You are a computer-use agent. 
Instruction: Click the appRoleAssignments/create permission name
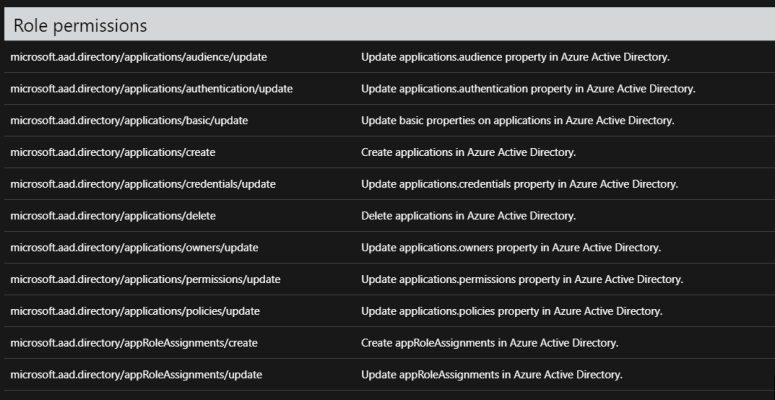pos(134,343)
